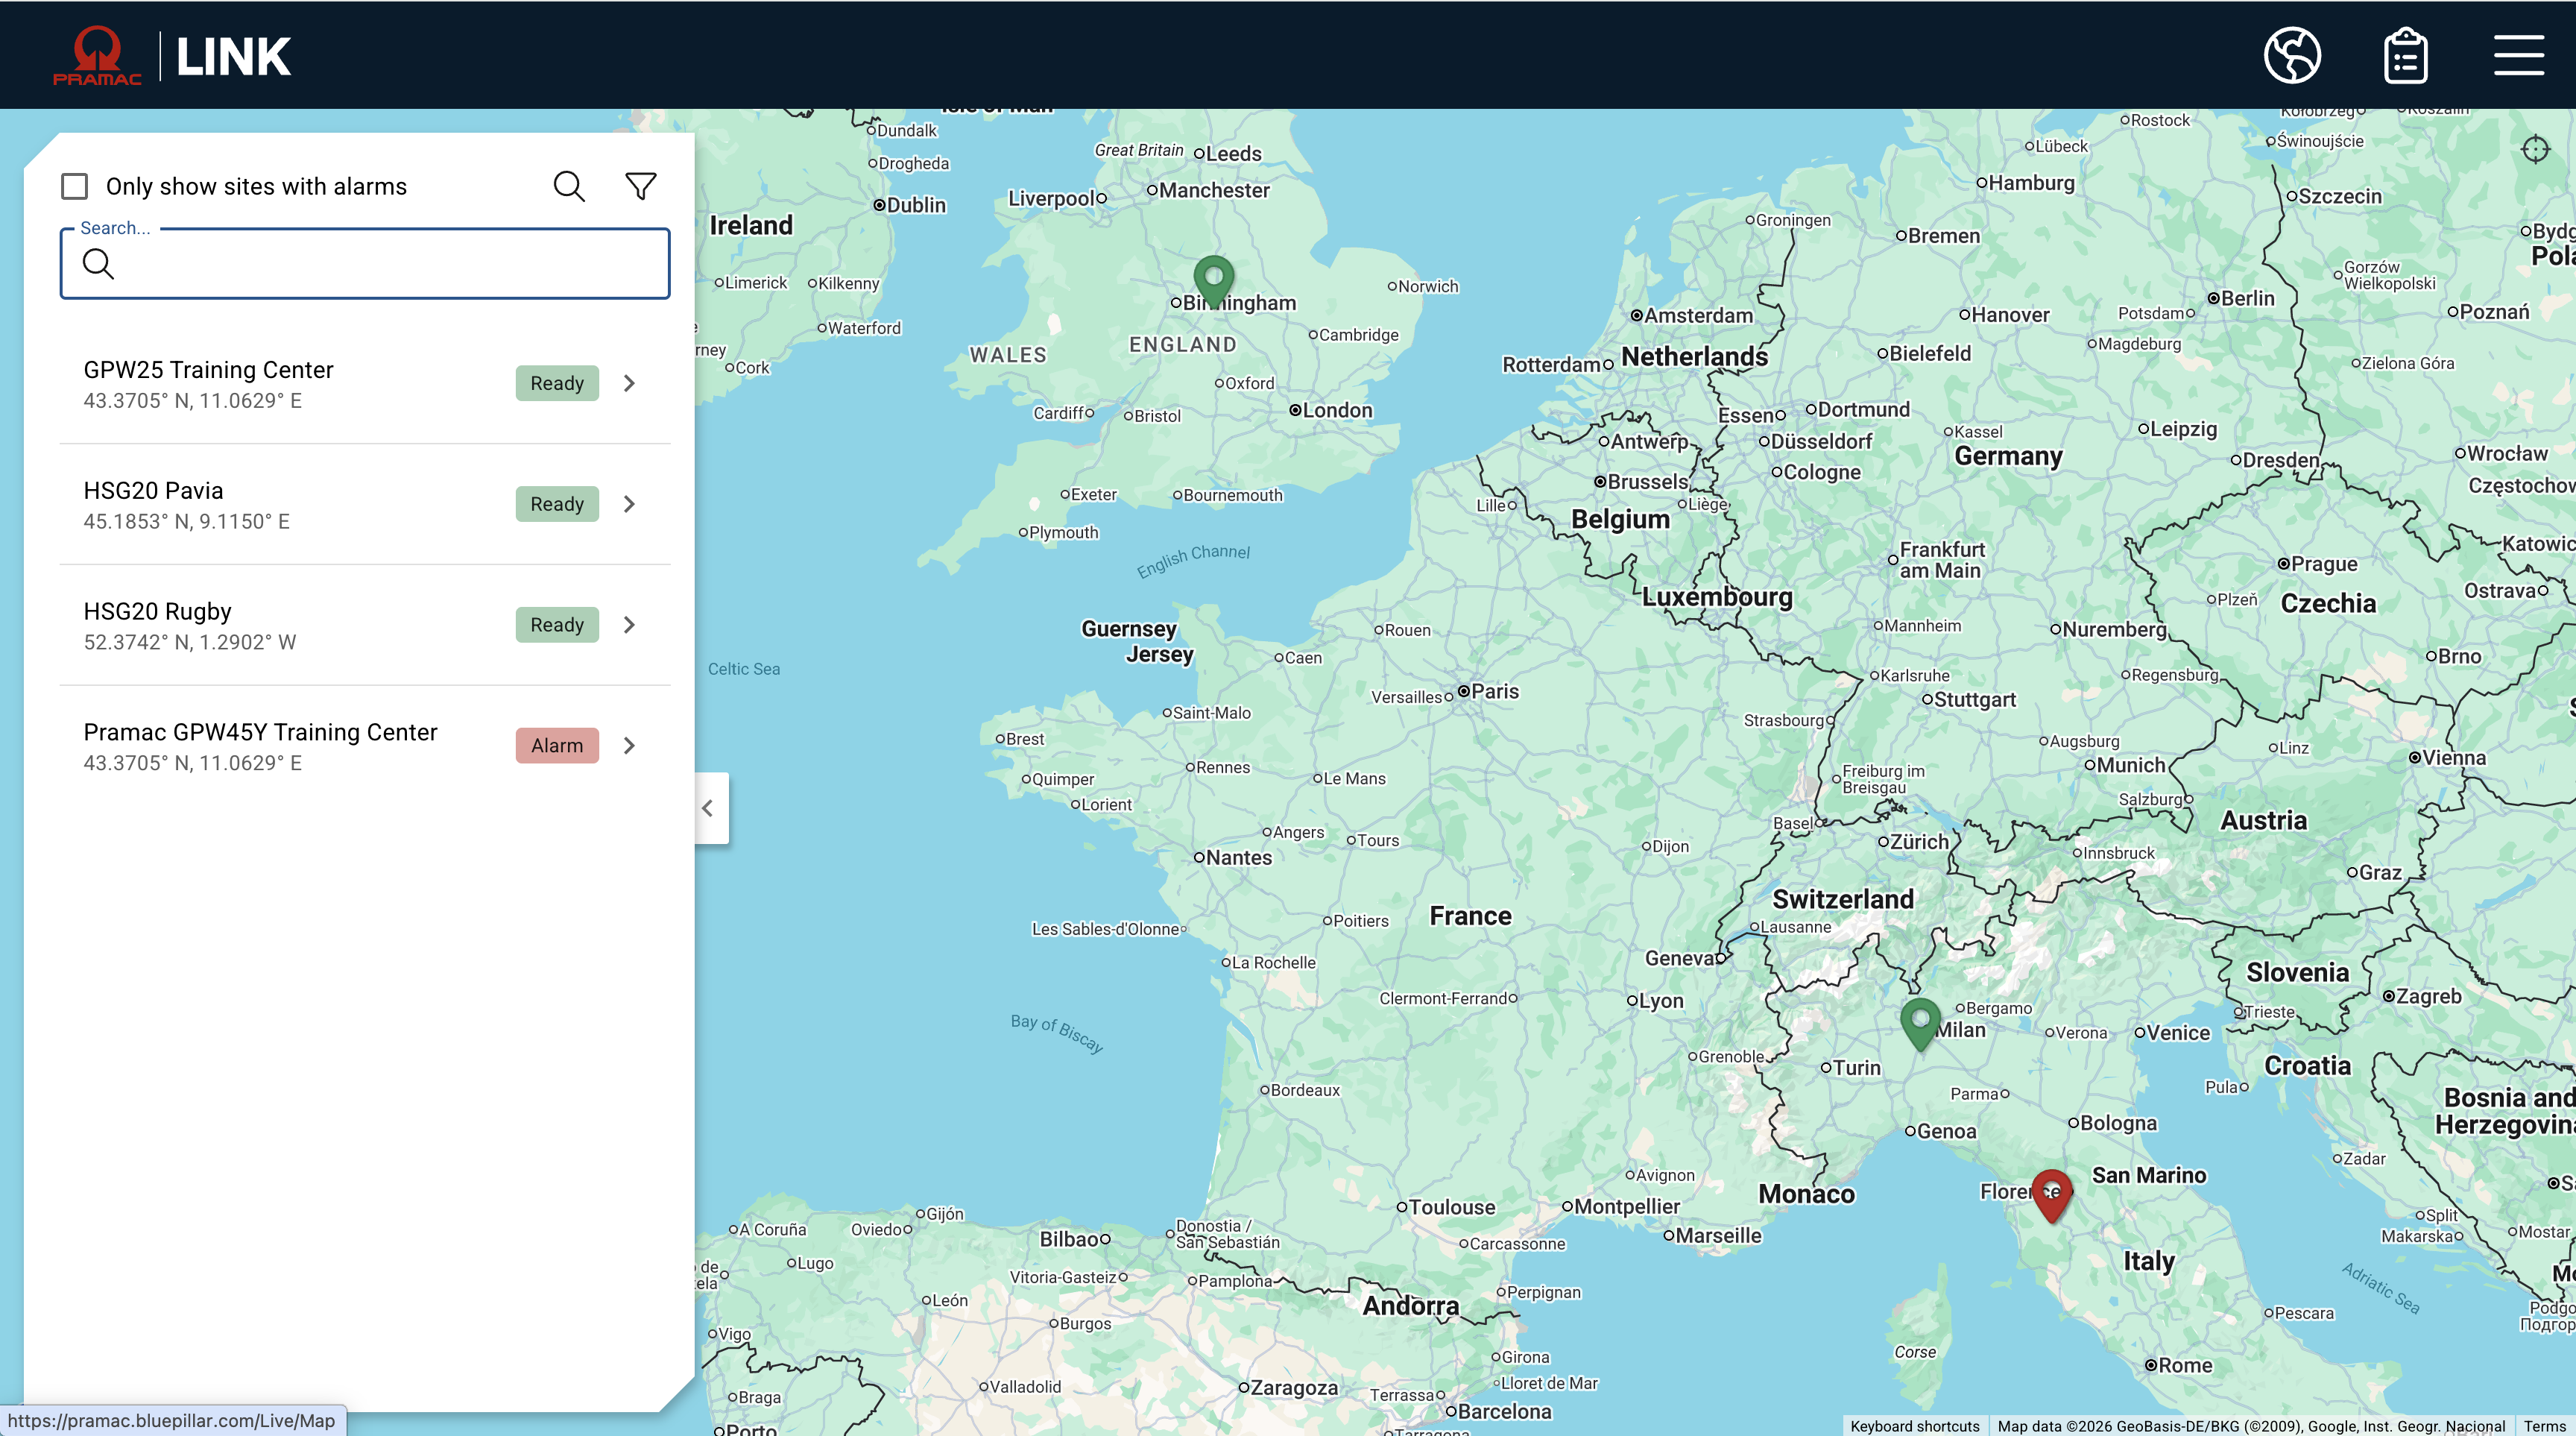Screen dimensions: 2576x1436
Task: Open Keyboard shortcuts link on map
Action: point(1914,1426)
